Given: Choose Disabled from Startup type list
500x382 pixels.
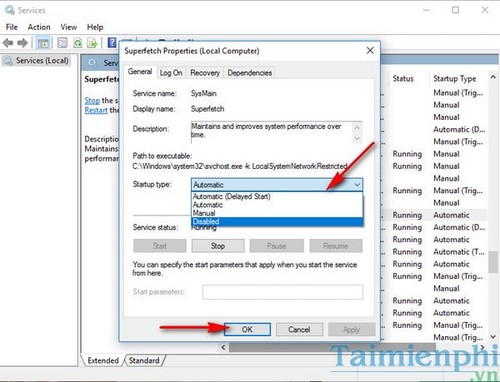Looking at the screenshot, I should [x=277, y=221].
